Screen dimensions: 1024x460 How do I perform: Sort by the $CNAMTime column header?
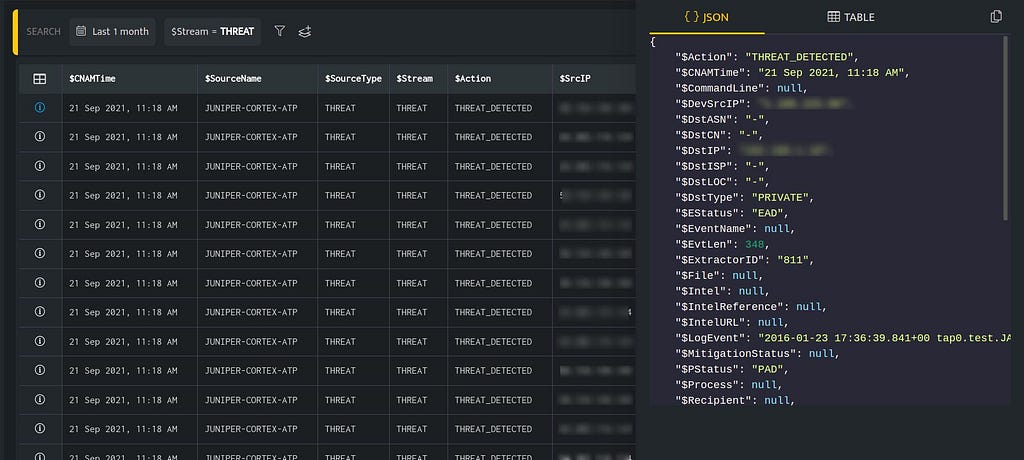[x=92, y=78]
